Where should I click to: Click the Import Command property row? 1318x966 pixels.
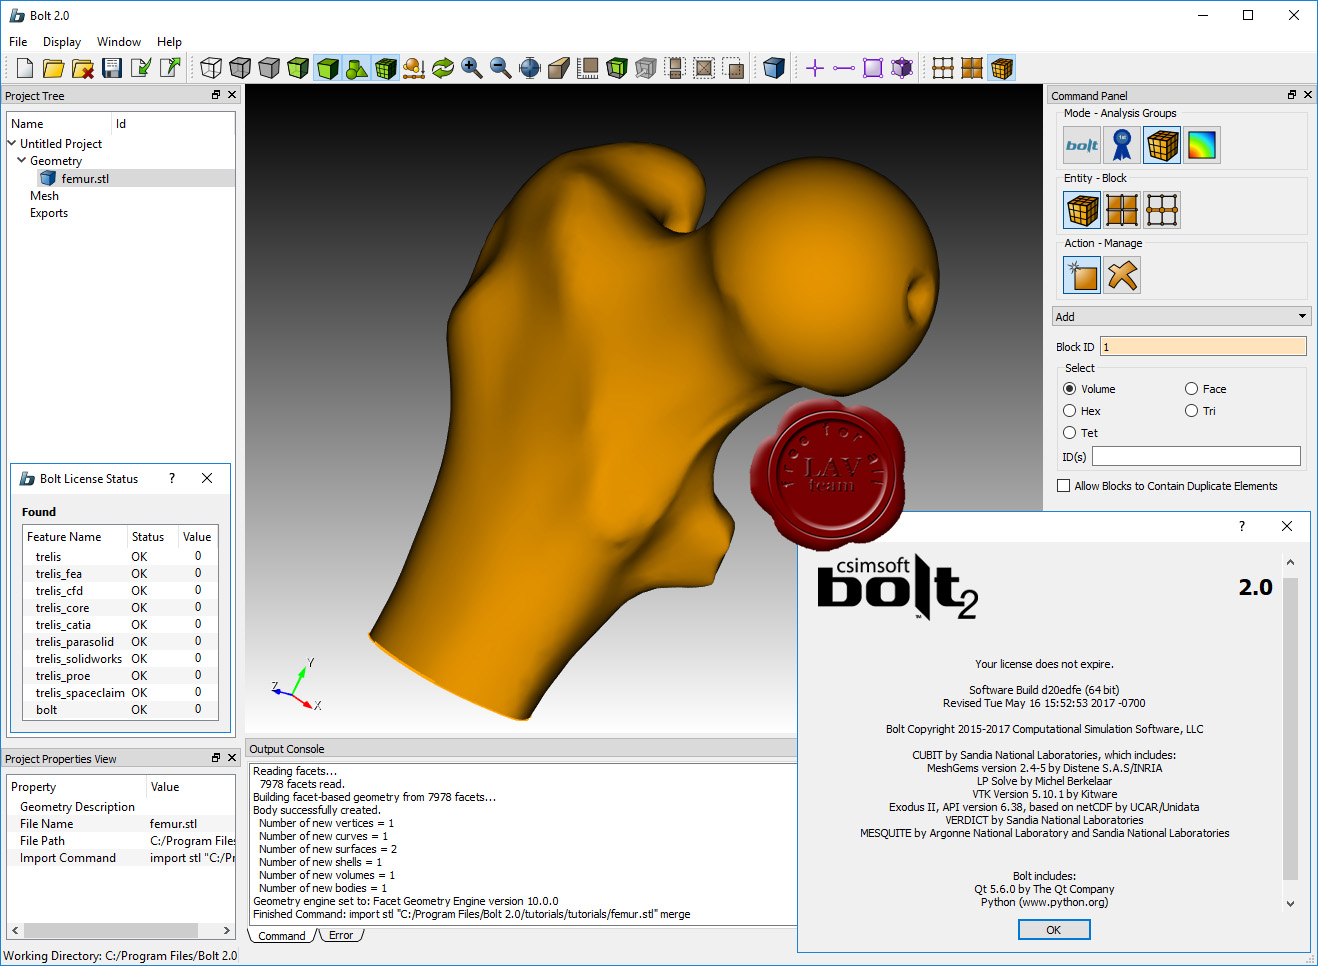[x=121, y=858]
